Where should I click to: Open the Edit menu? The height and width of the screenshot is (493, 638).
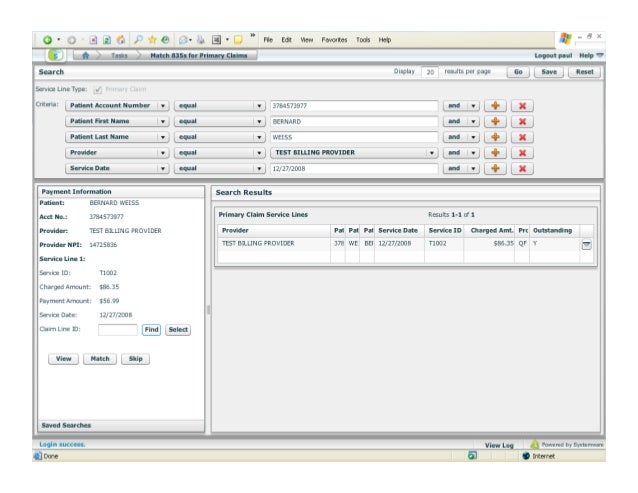tap(286, 40)
